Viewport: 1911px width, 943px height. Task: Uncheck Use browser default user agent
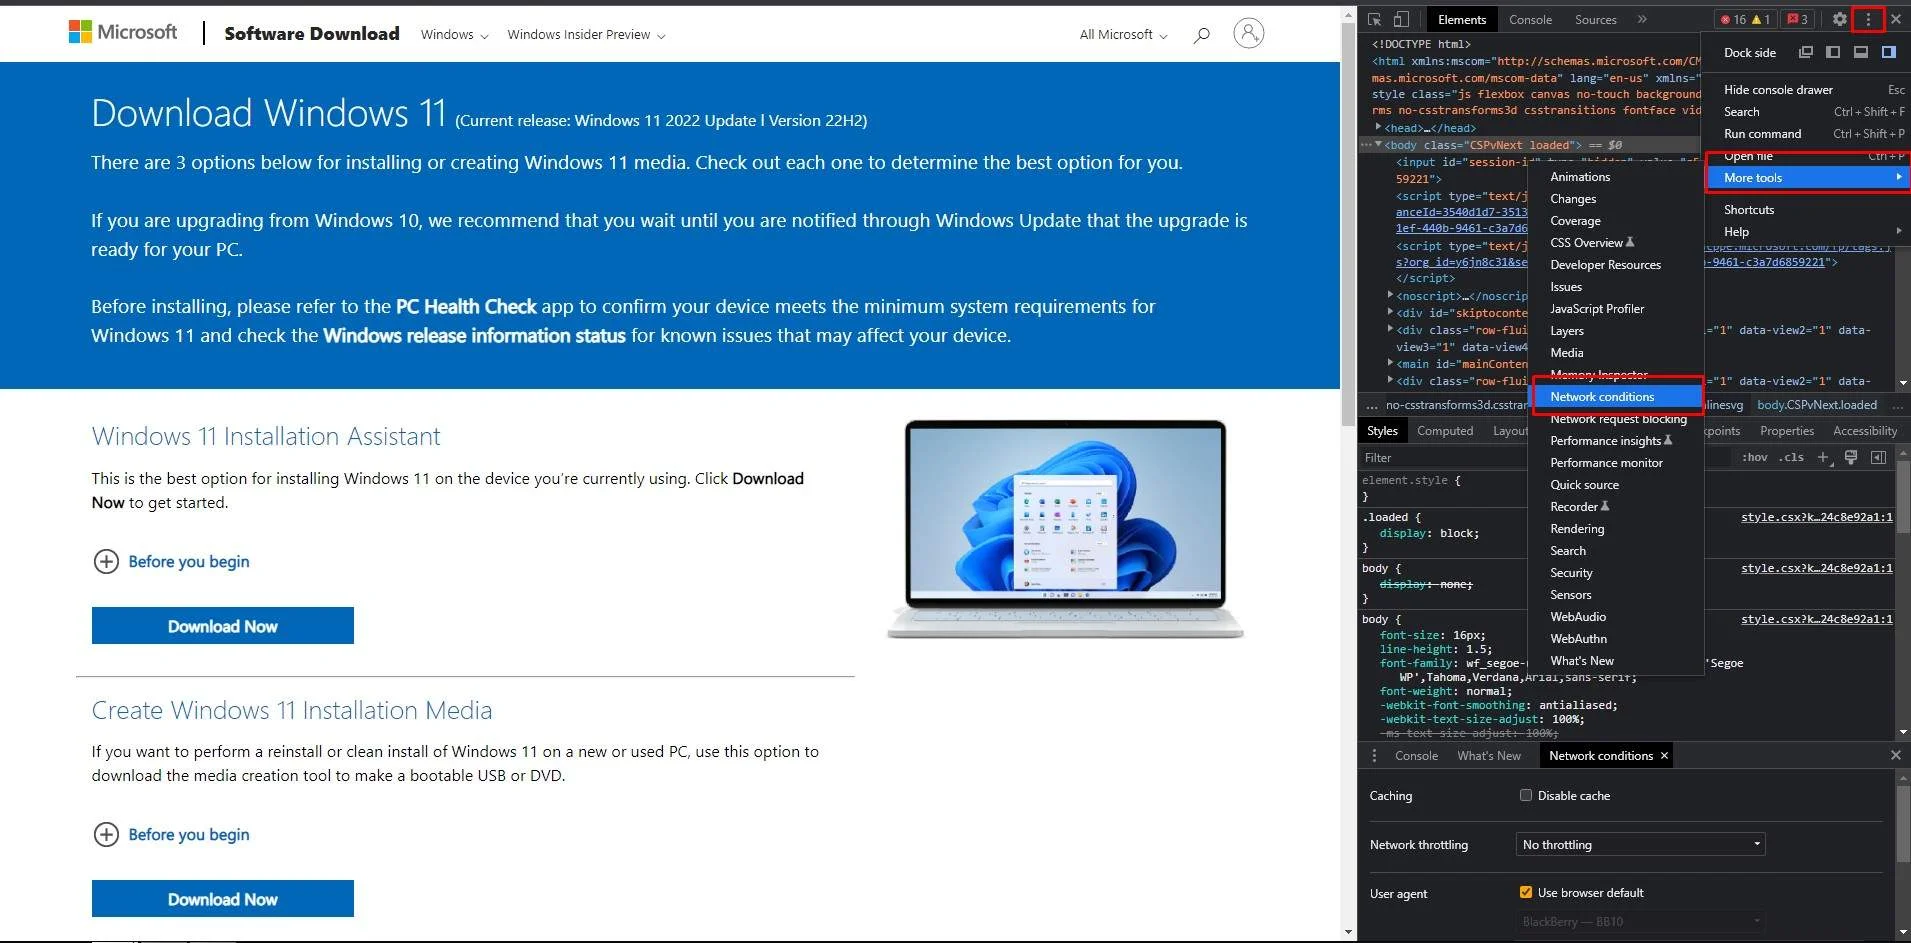[1526, 893]
